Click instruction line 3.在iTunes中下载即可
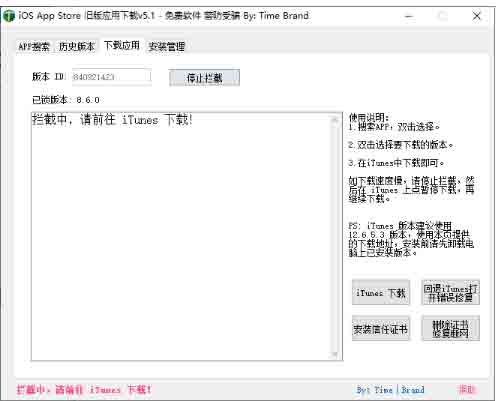Screen dimensions: 496x401 pyautogui.click(x=396, y=163)
